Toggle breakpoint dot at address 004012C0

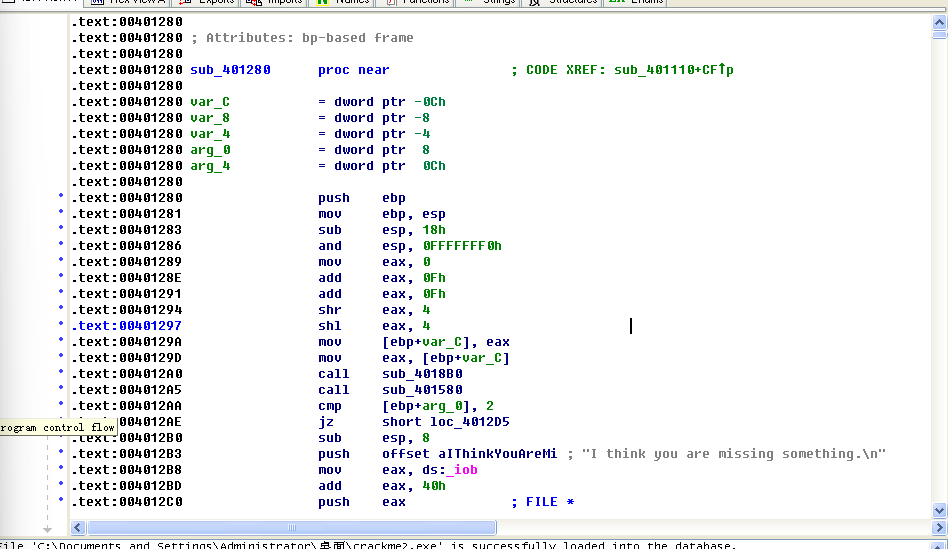tap(63, 502)
